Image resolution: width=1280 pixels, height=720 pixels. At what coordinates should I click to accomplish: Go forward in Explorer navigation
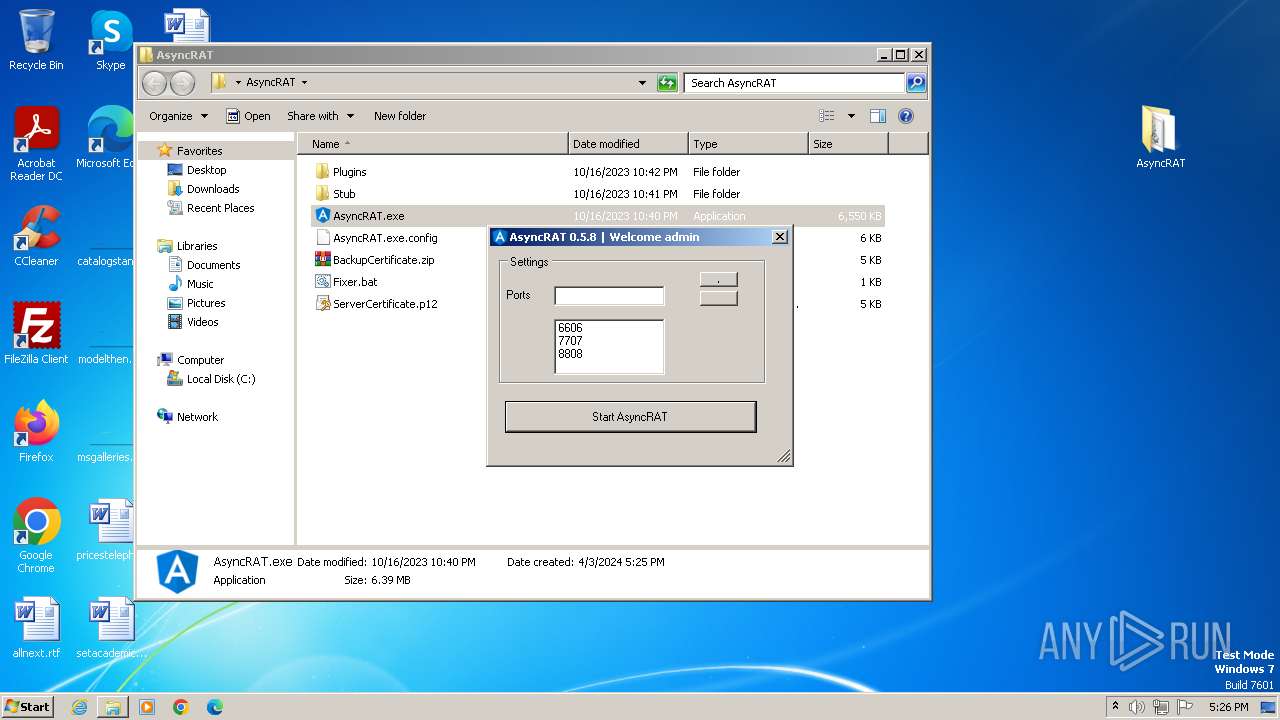tap(182, 83)
